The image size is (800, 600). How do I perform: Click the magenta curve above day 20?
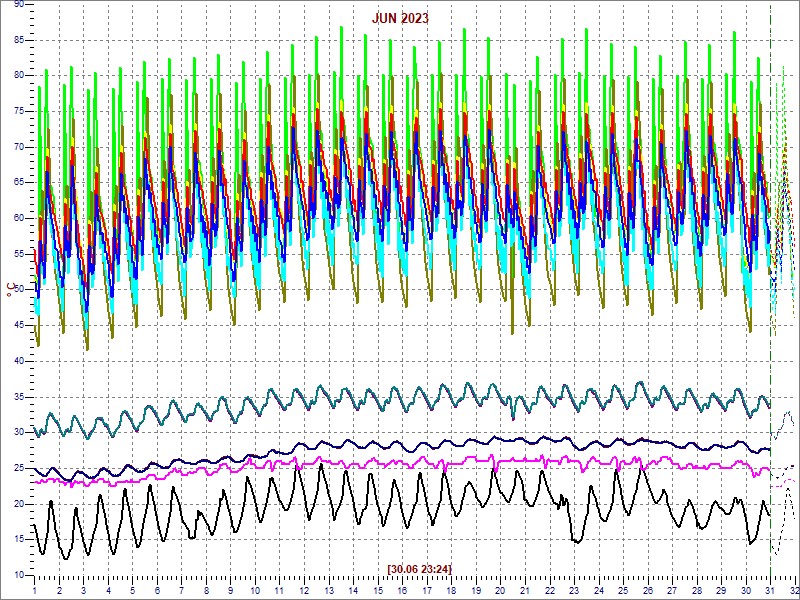click(x=502, y=459)
